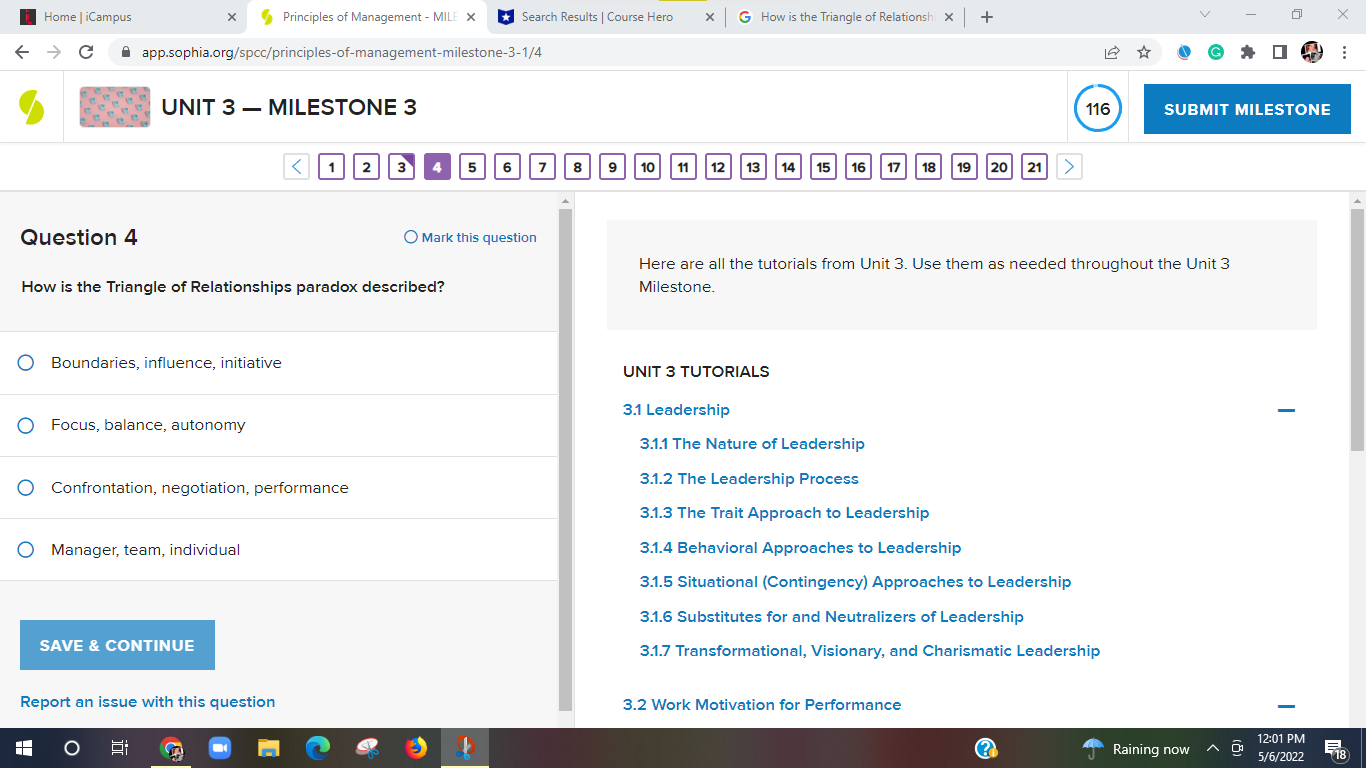Show hidden system tray icons
The width and height of the screenshot is (1366, 768).
pos(1213,749)
